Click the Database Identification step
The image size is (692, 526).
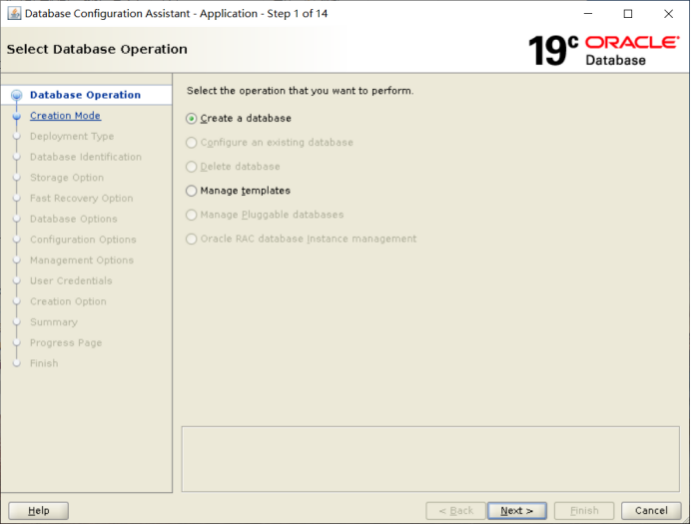click(86, 157)
